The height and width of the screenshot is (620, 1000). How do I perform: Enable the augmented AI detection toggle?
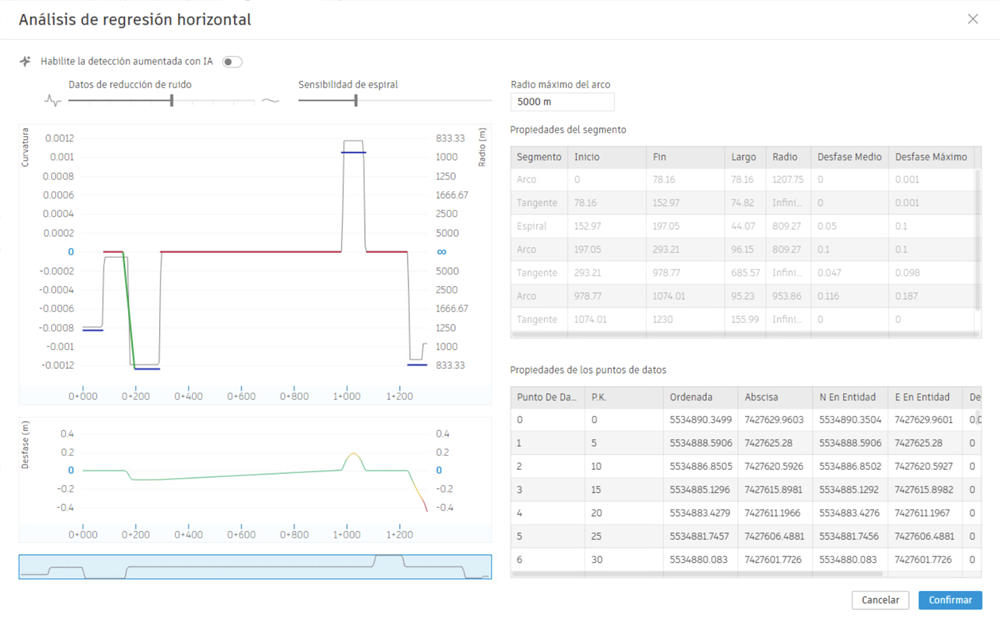232,62
